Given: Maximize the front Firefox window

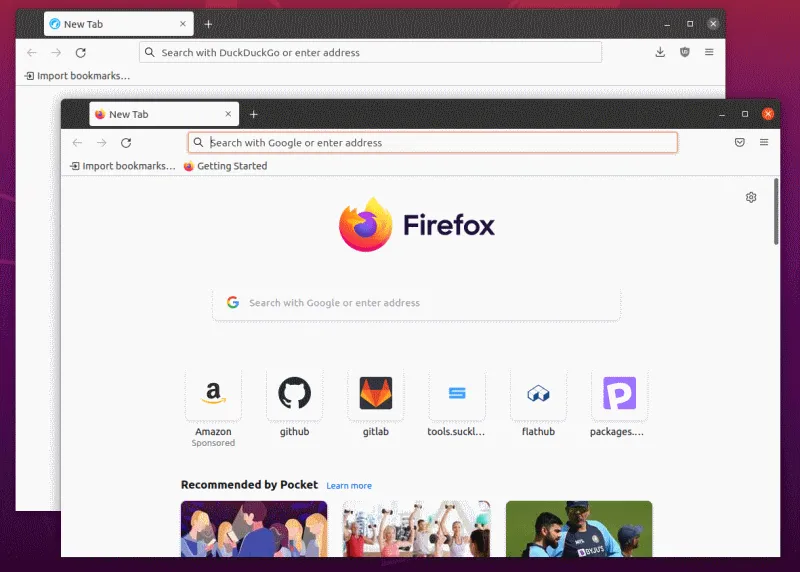Looking at the screenshot, I should [745, 114].
